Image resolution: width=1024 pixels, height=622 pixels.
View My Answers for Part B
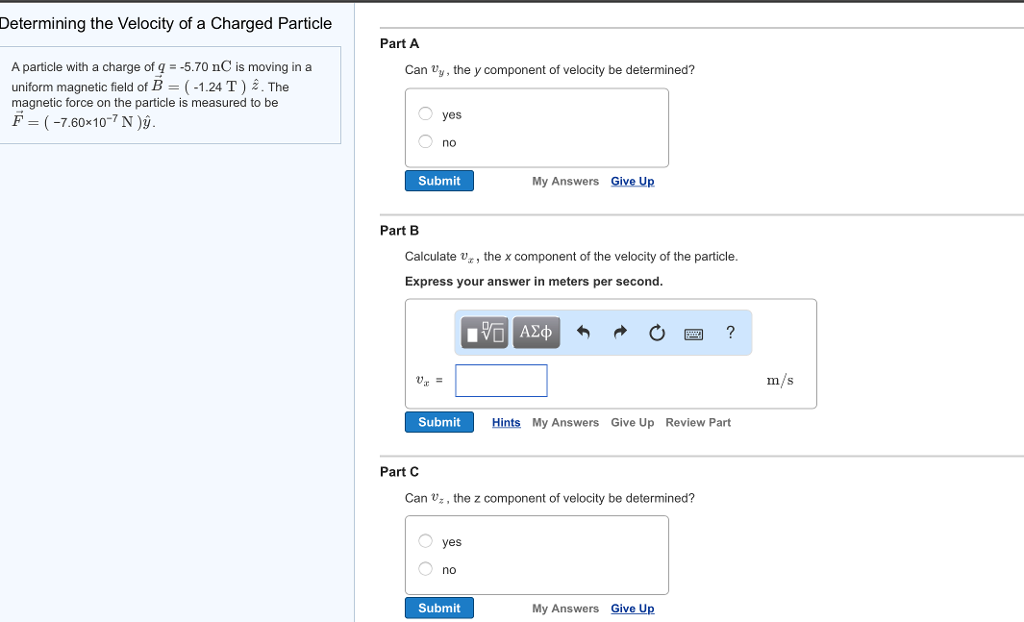pyautogui.click(x=565, y=422)
